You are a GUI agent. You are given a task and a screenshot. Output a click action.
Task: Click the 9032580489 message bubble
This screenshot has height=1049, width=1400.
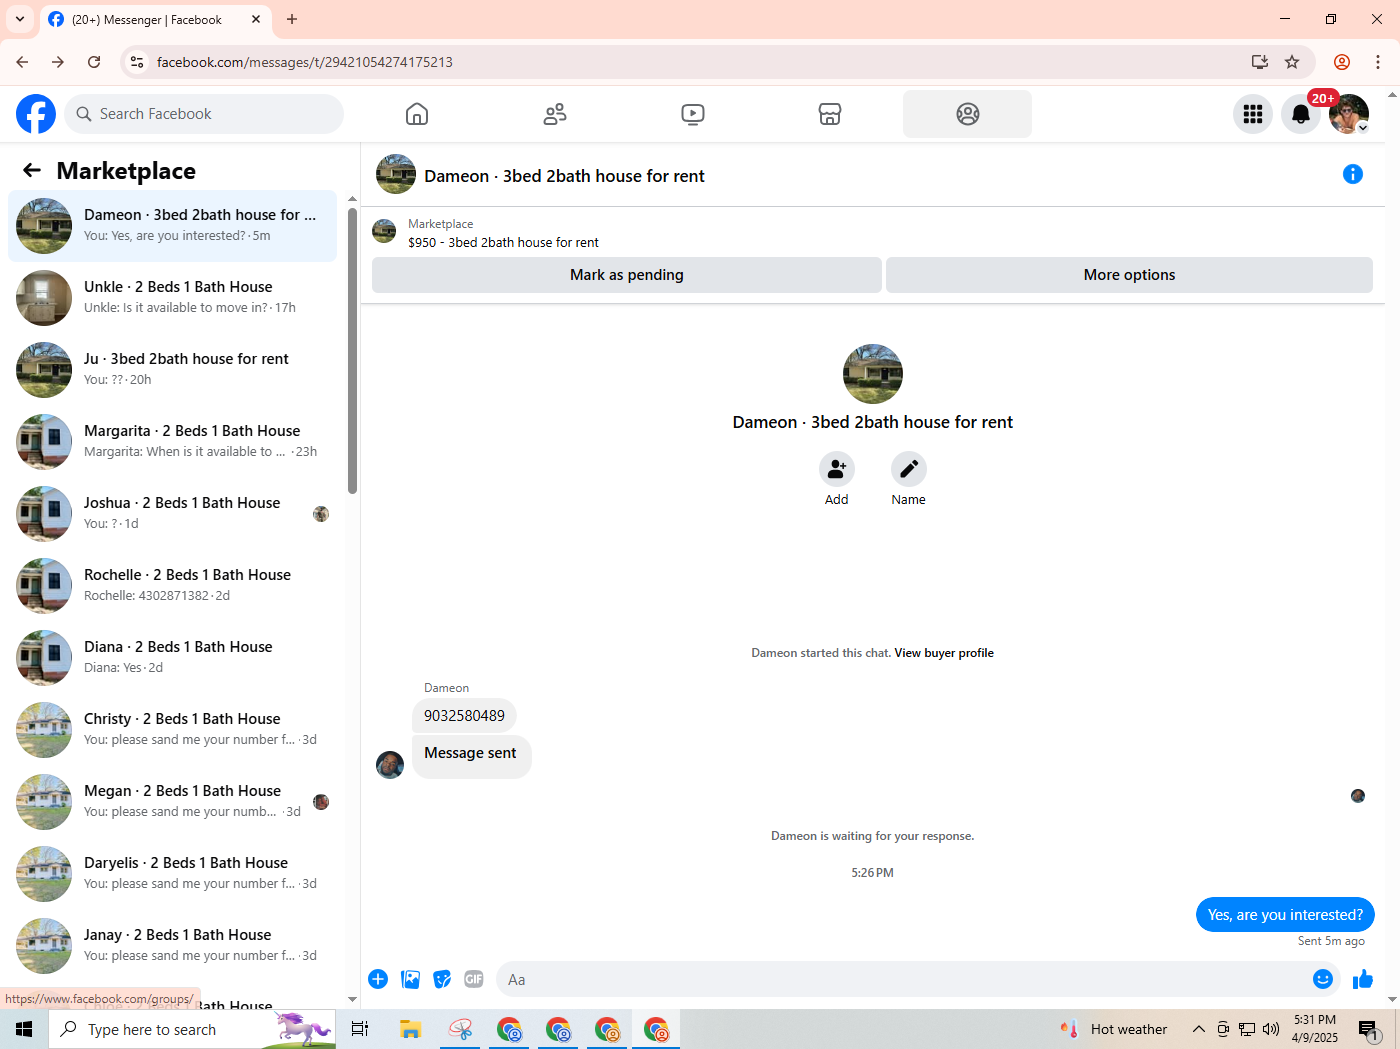coord(464,716)
